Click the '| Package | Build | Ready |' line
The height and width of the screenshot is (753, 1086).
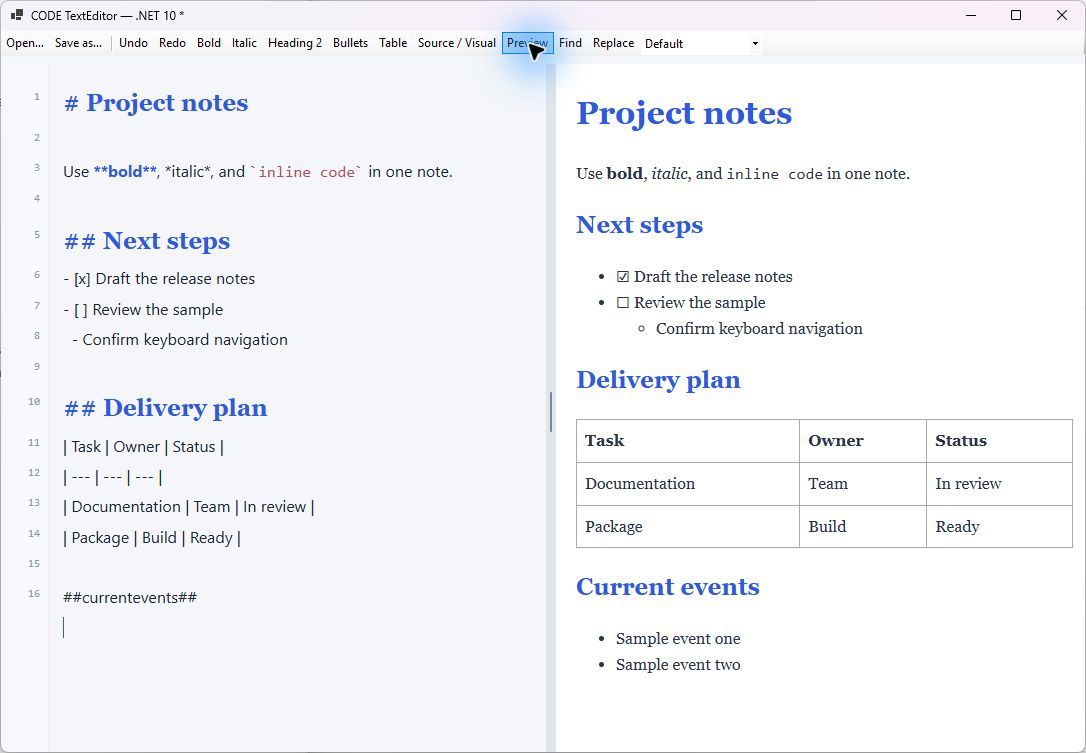click(x=152, y=538)
